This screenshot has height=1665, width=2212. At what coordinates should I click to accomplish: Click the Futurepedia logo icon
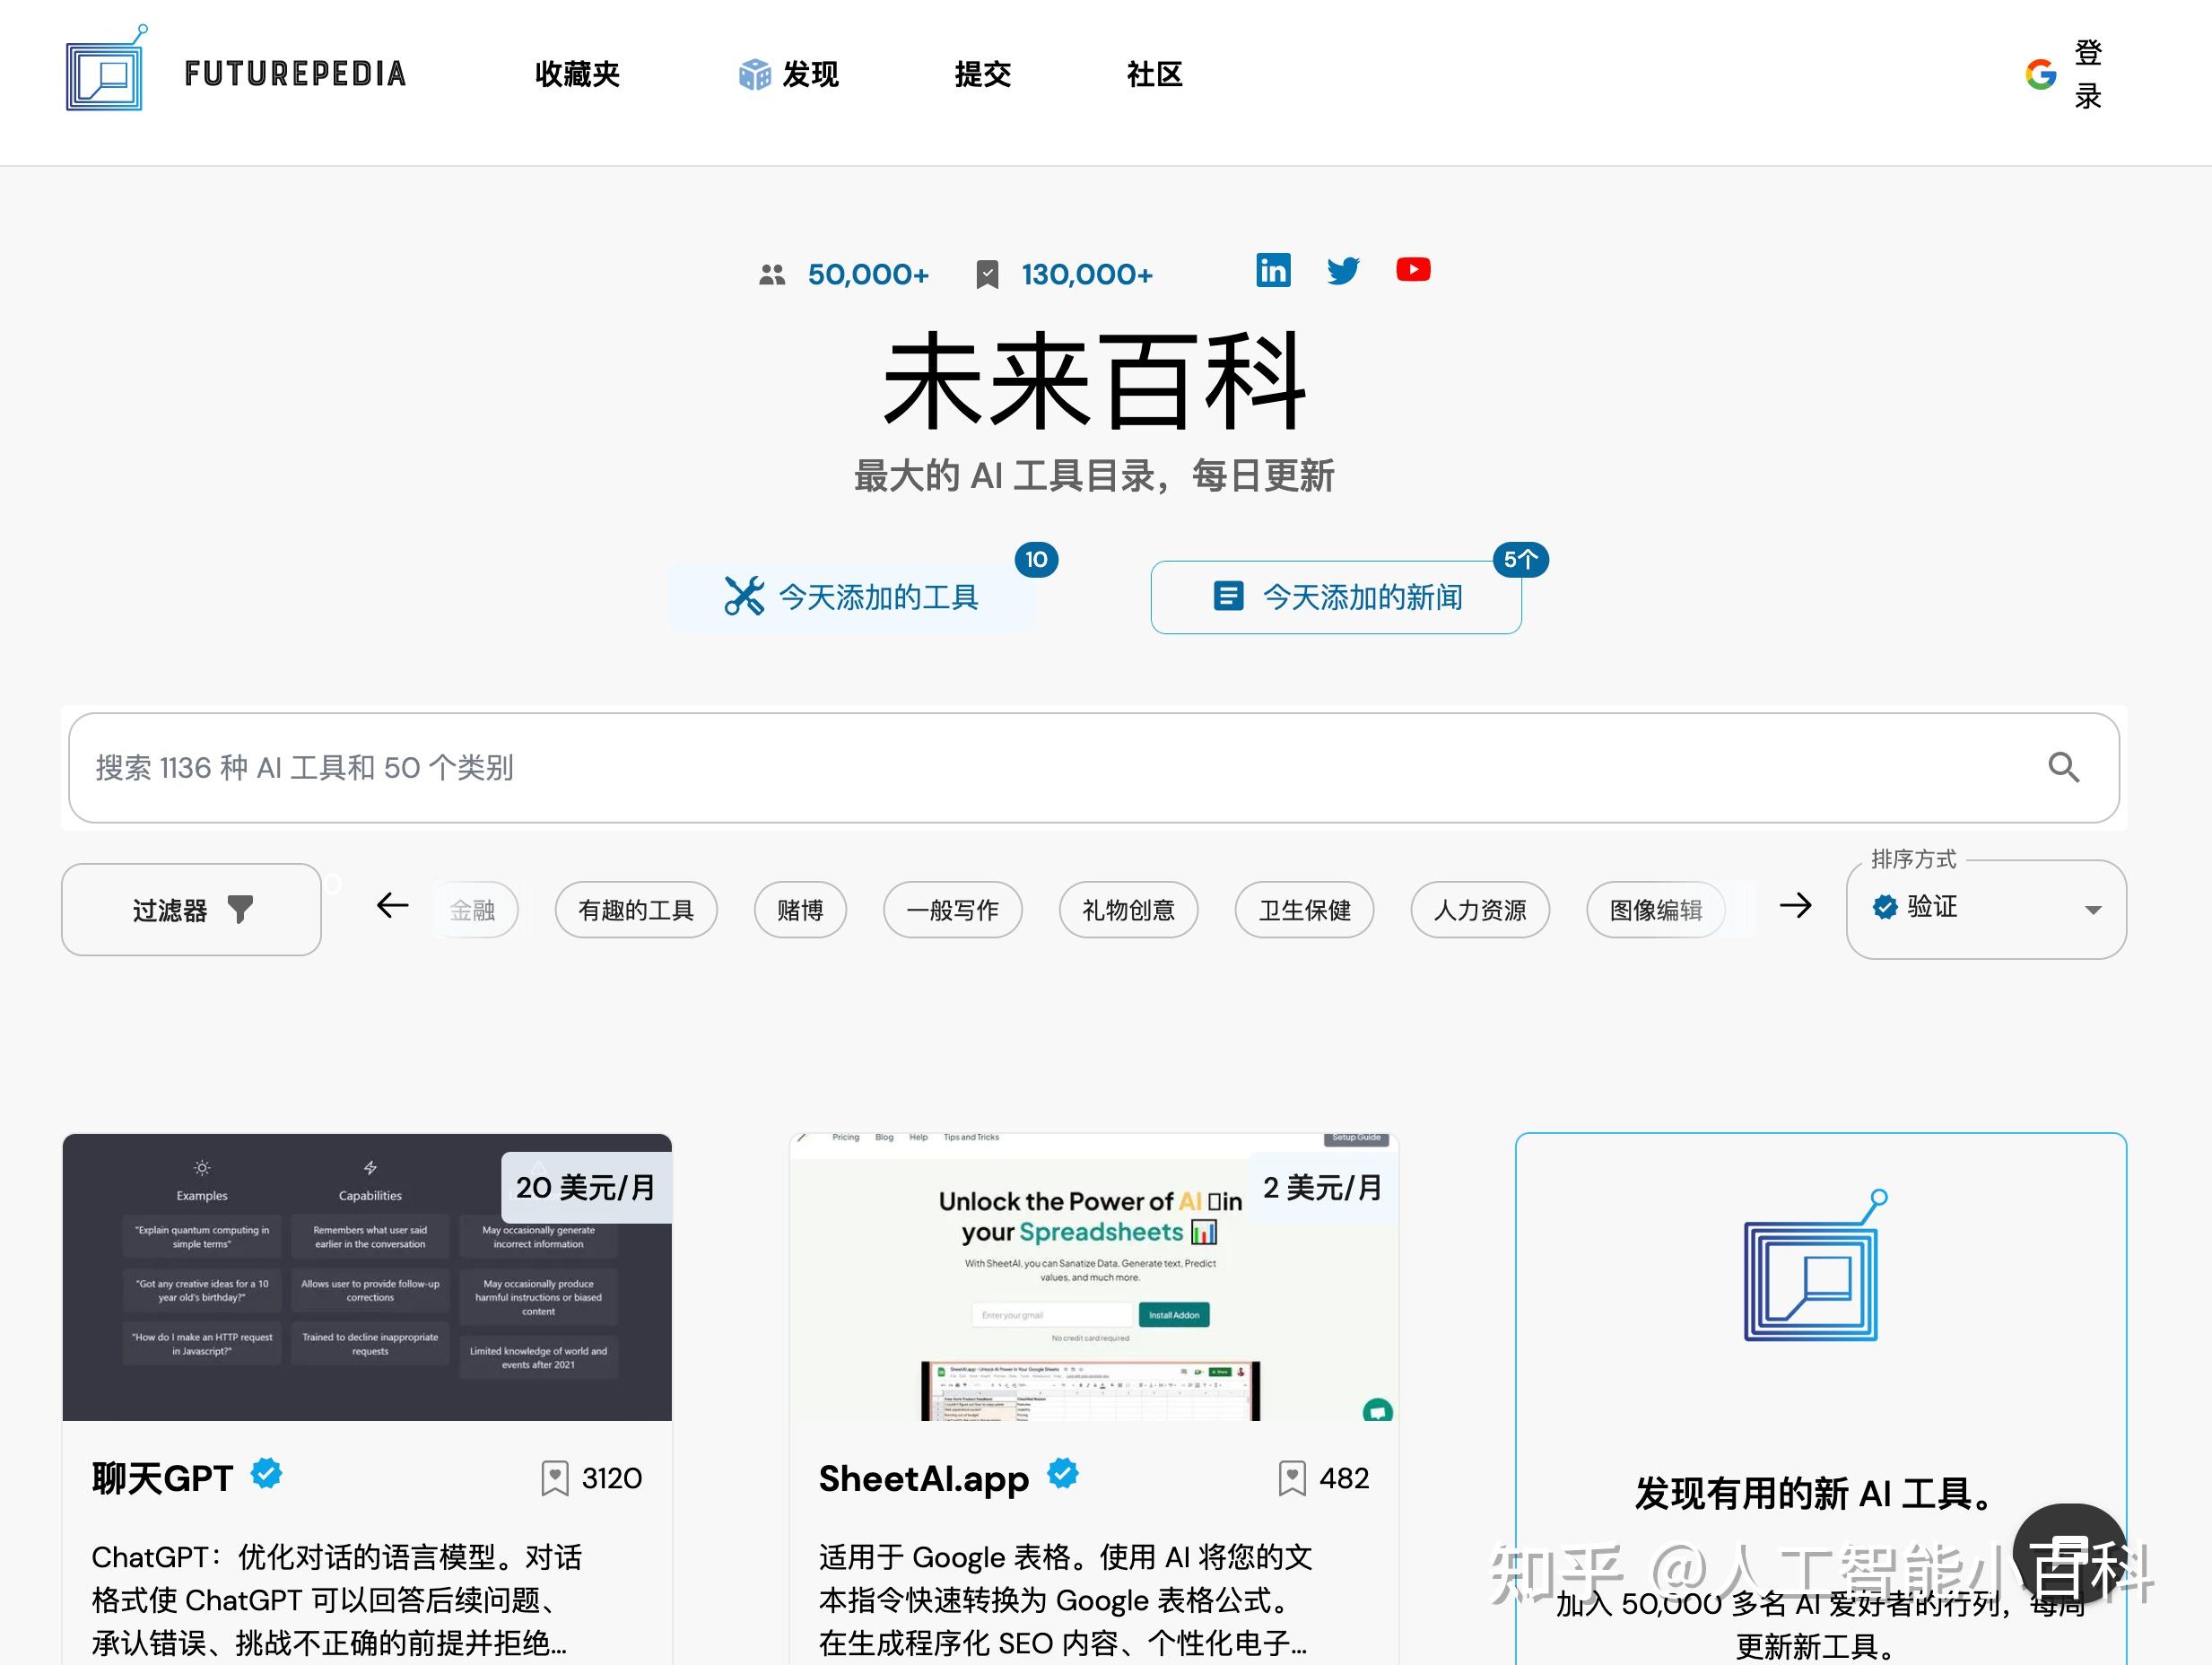pos(107,68)
